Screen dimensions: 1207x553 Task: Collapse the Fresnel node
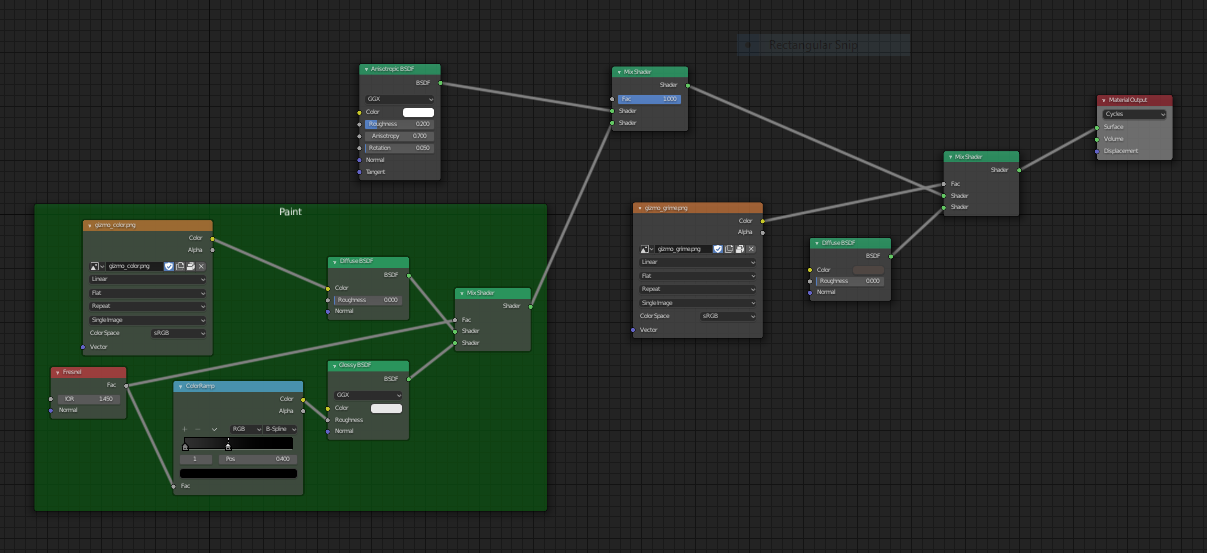tap(57, 372)
